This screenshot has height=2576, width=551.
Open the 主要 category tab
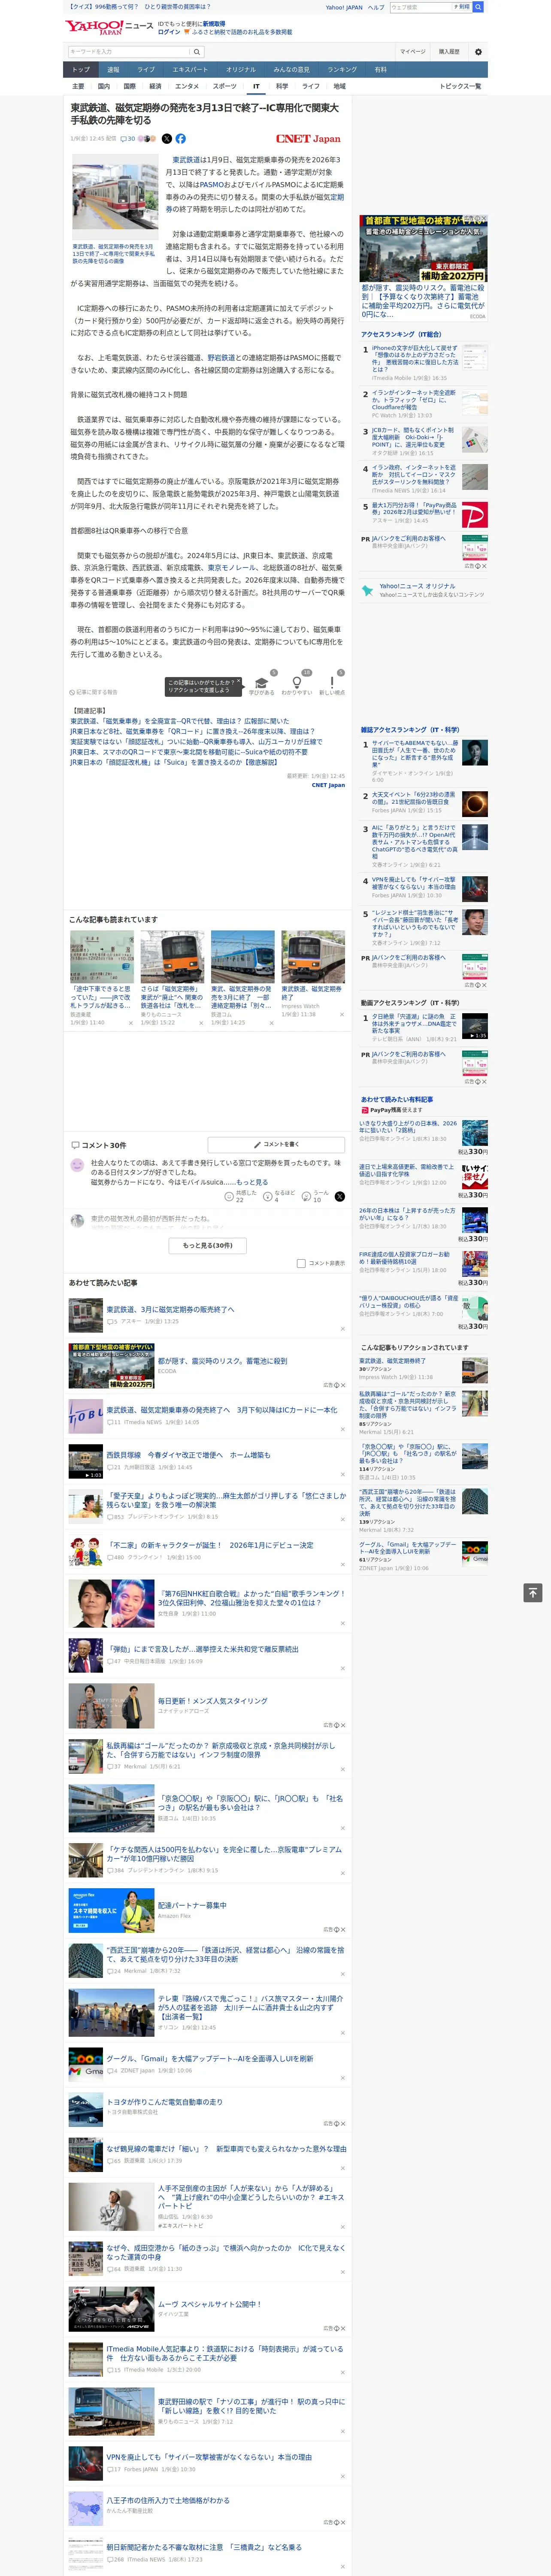tap(78, 86)
